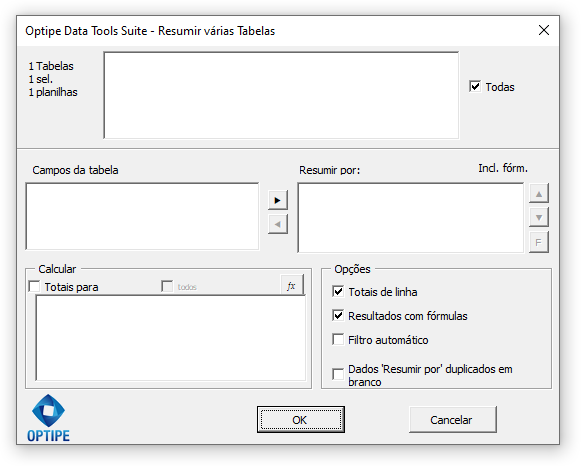582x466 pixels.
Task: Click the '1 planilhas' text
Action: pos(53,92)
